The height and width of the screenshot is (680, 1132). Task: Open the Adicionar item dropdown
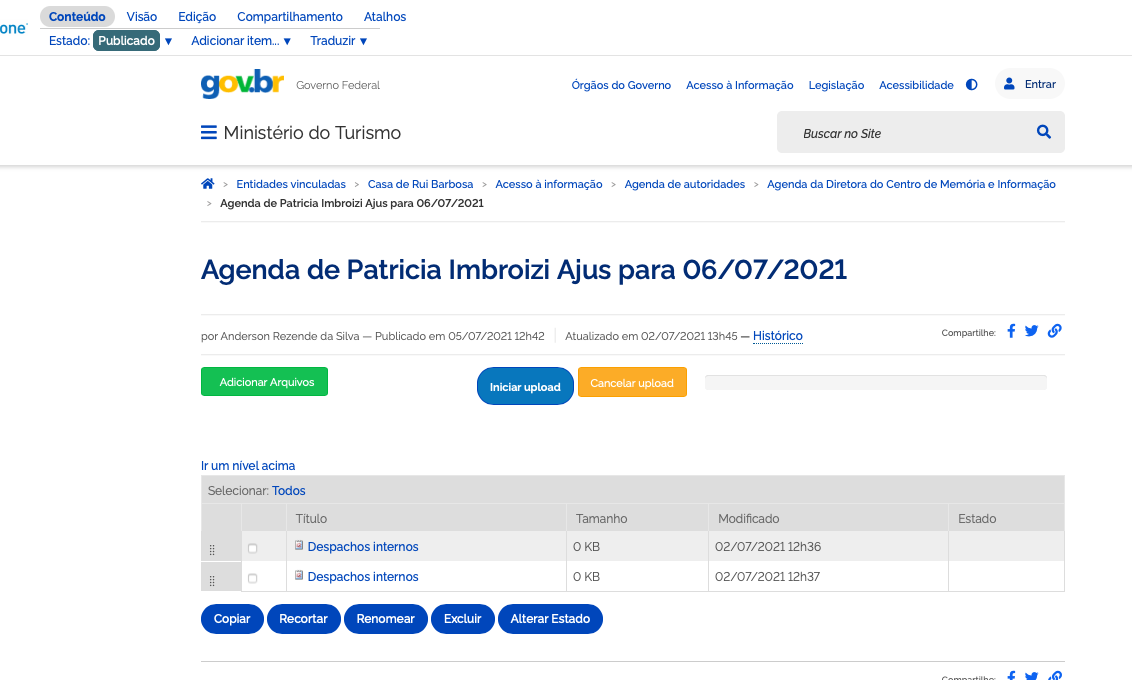(241, 41)
